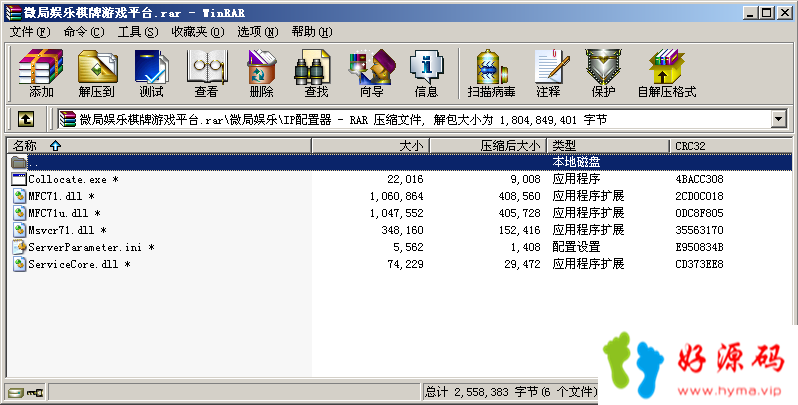Close the WinRAR window
This screenshot has height=405, width=798.
[x=784, y=13]
